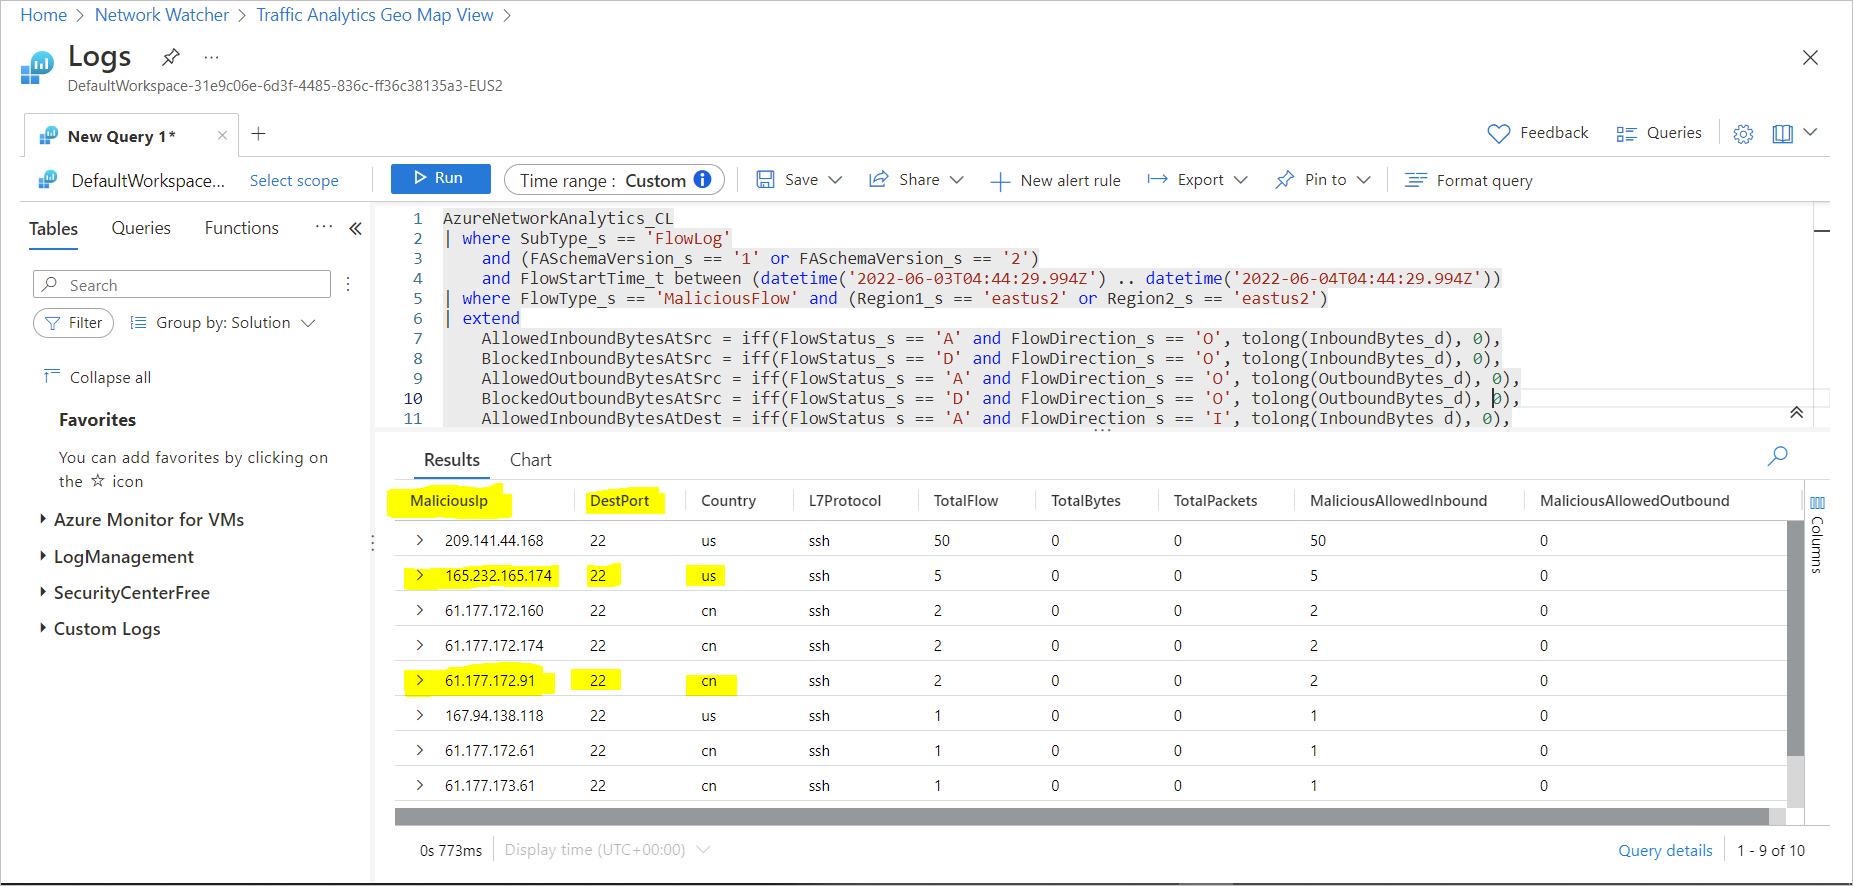Switch to Queries side tab

(141, 228)
